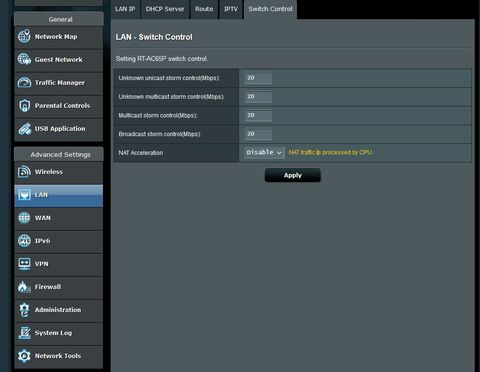Go to Wireless settings label
The image size is (480, 372).
coord(49,172)
